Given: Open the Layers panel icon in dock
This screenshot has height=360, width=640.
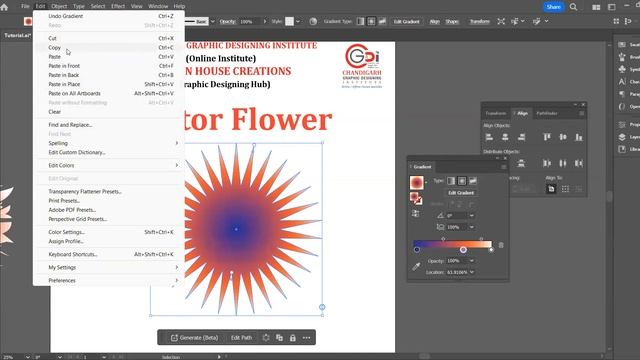Looking at the screenshot, I should [x=622, y=137].
